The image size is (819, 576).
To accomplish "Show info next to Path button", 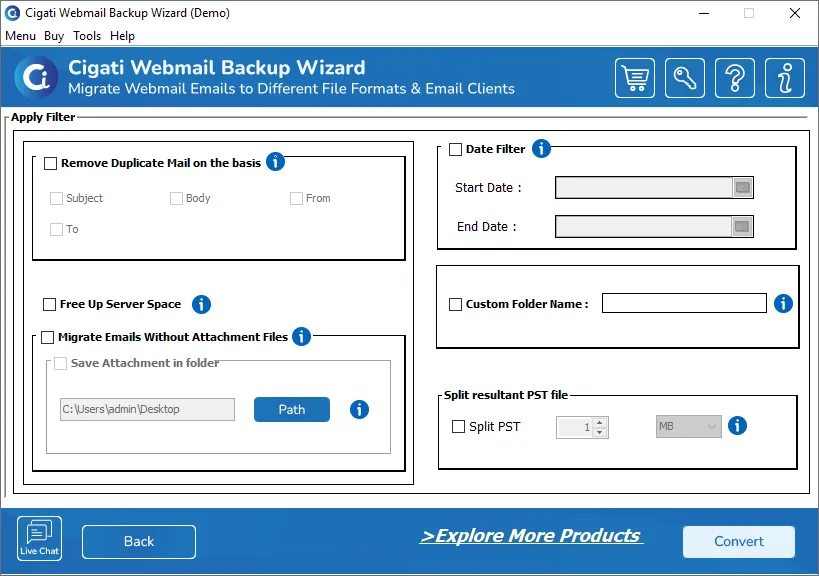I will pyautogui.click(x=359, y=409).
